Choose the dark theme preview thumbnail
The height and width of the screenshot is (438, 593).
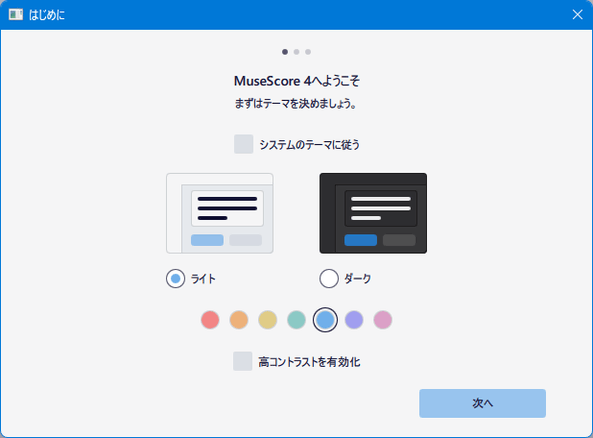pyautogui.click(x=373, y=213)
